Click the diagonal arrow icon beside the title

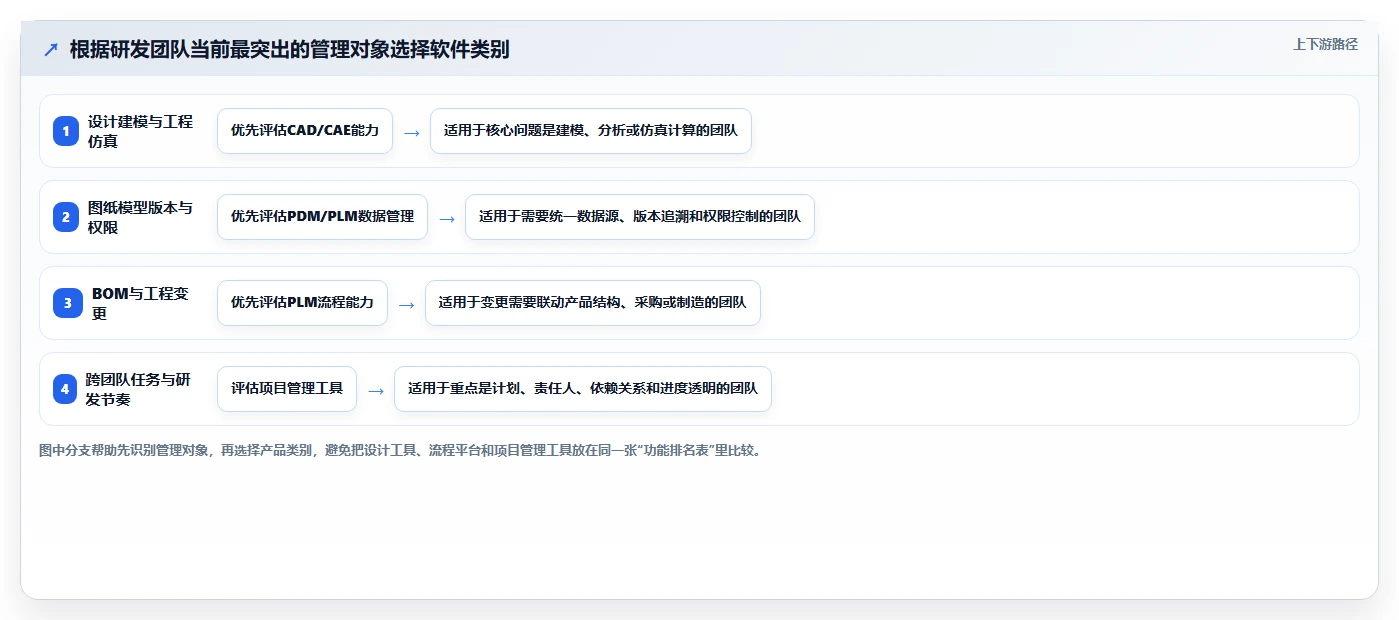(51, 50)
